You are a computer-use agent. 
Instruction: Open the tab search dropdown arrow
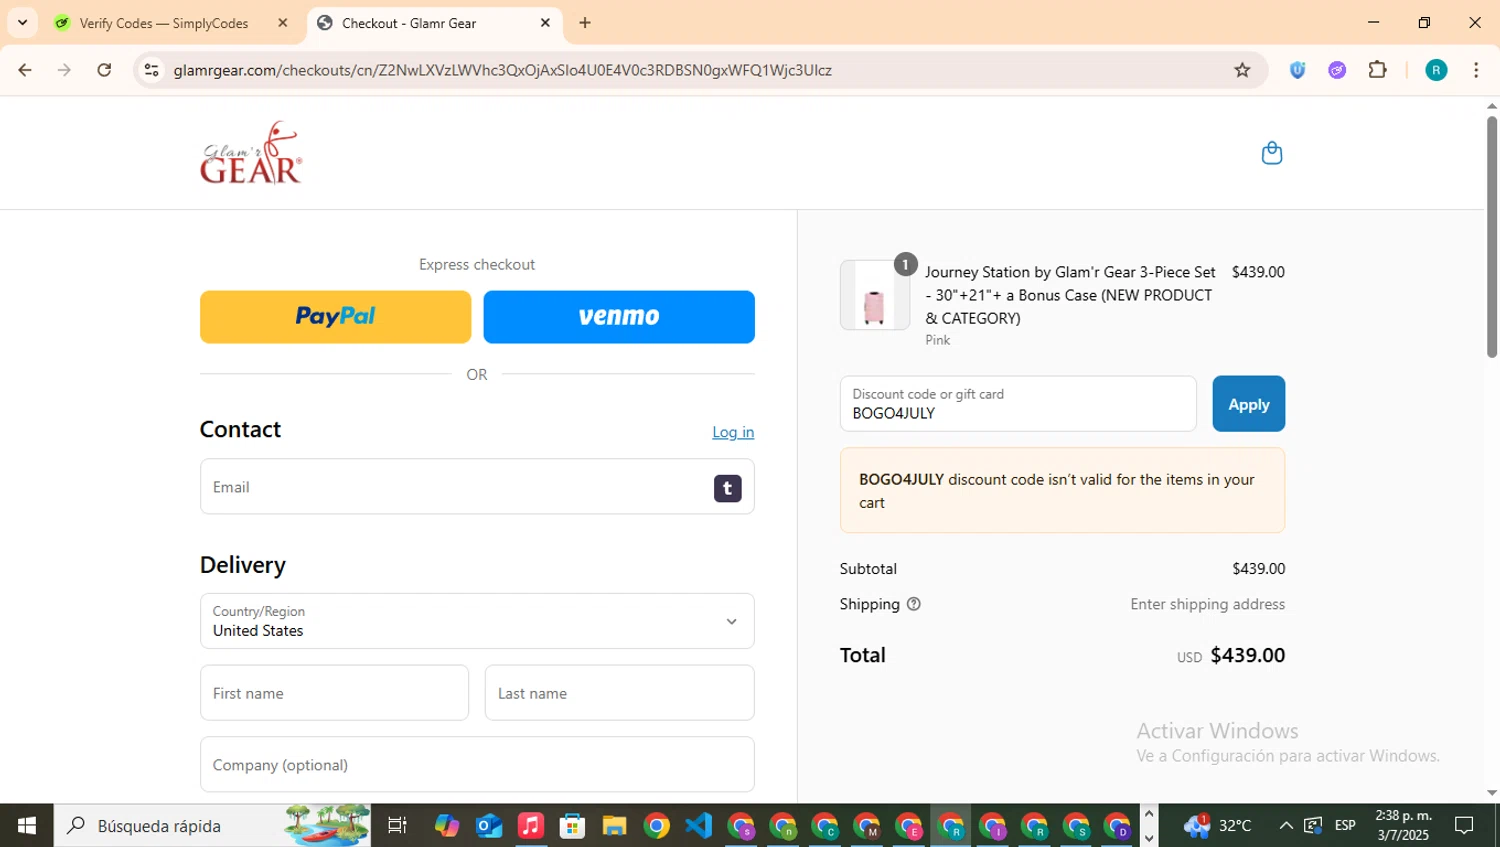click(22, 23)
